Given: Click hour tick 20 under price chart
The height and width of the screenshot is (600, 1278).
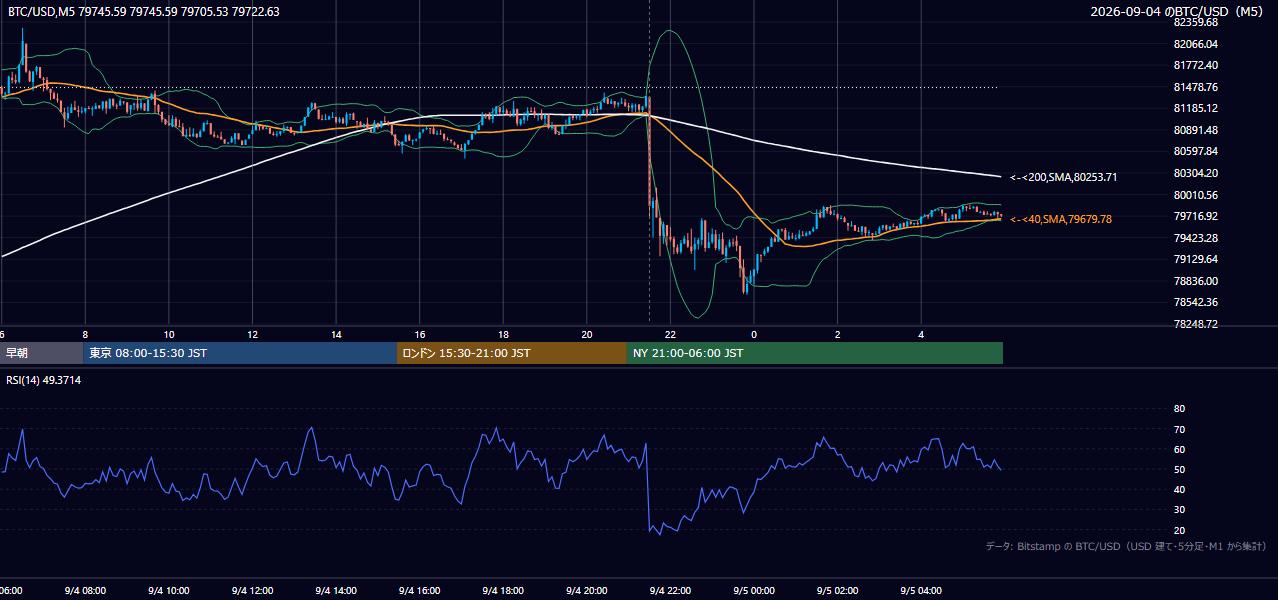Looking at the screenshot, I should (587, 334).
